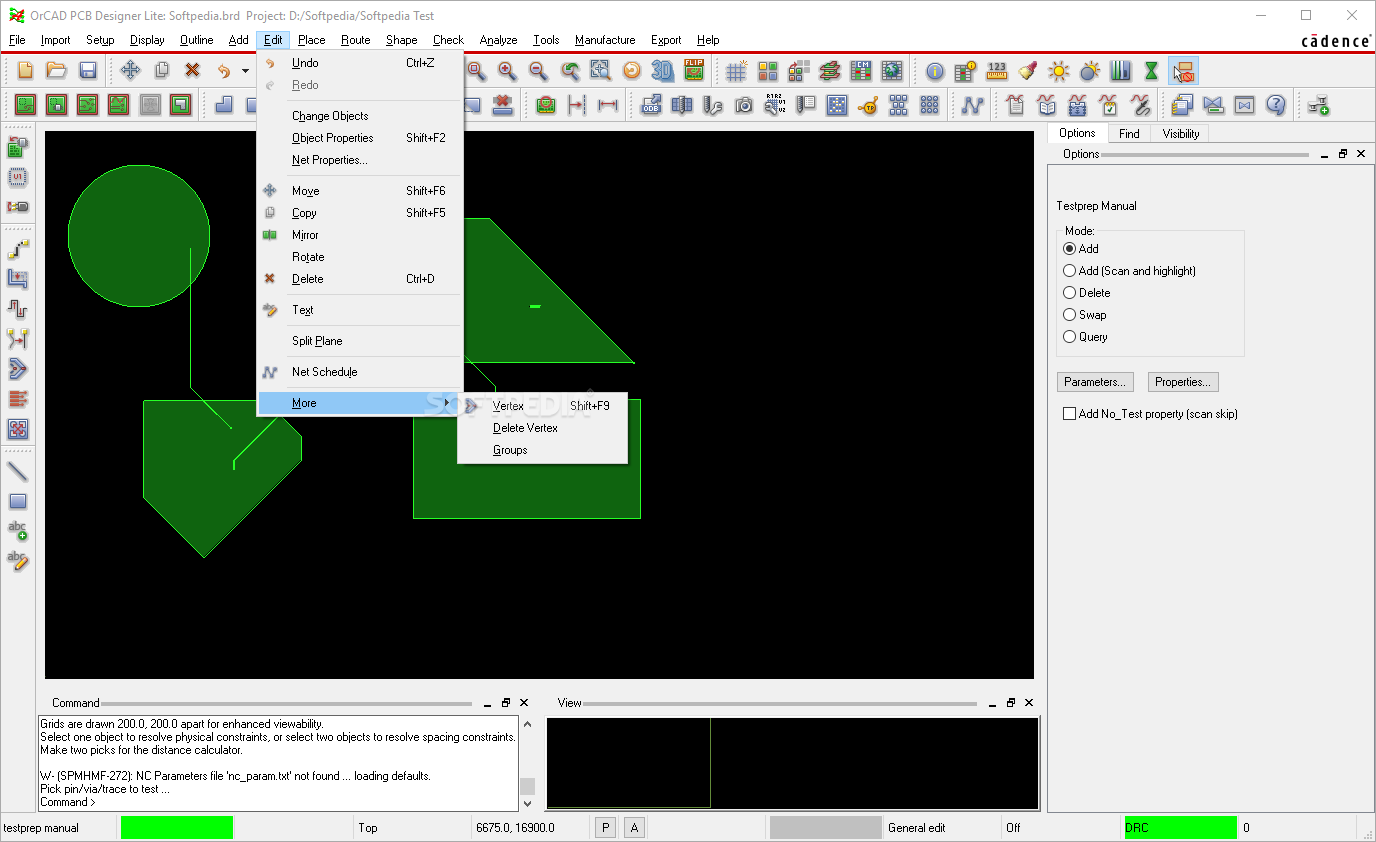
Task: Click the camera snapshot toolbar icon
Action: 744,104
